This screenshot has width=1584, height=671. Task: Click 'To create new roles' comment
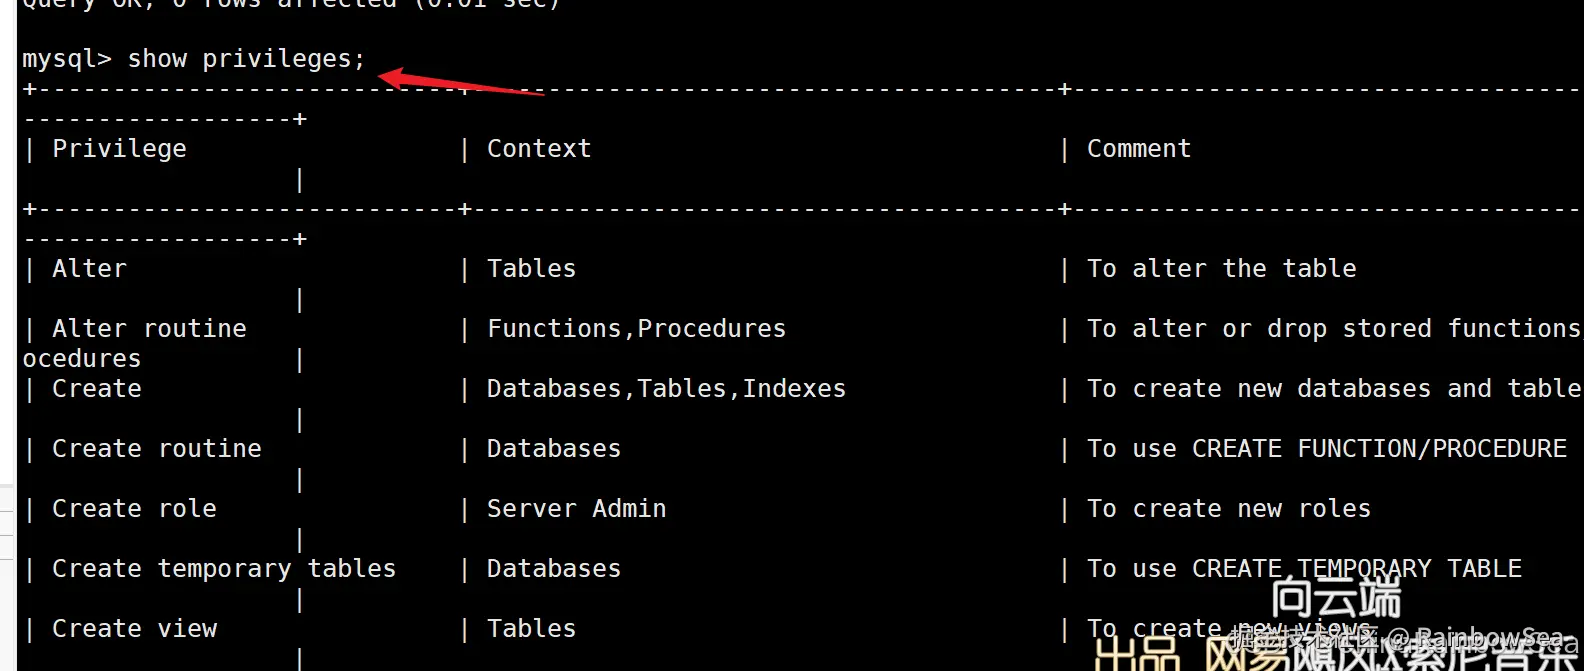click(1229, 509)
